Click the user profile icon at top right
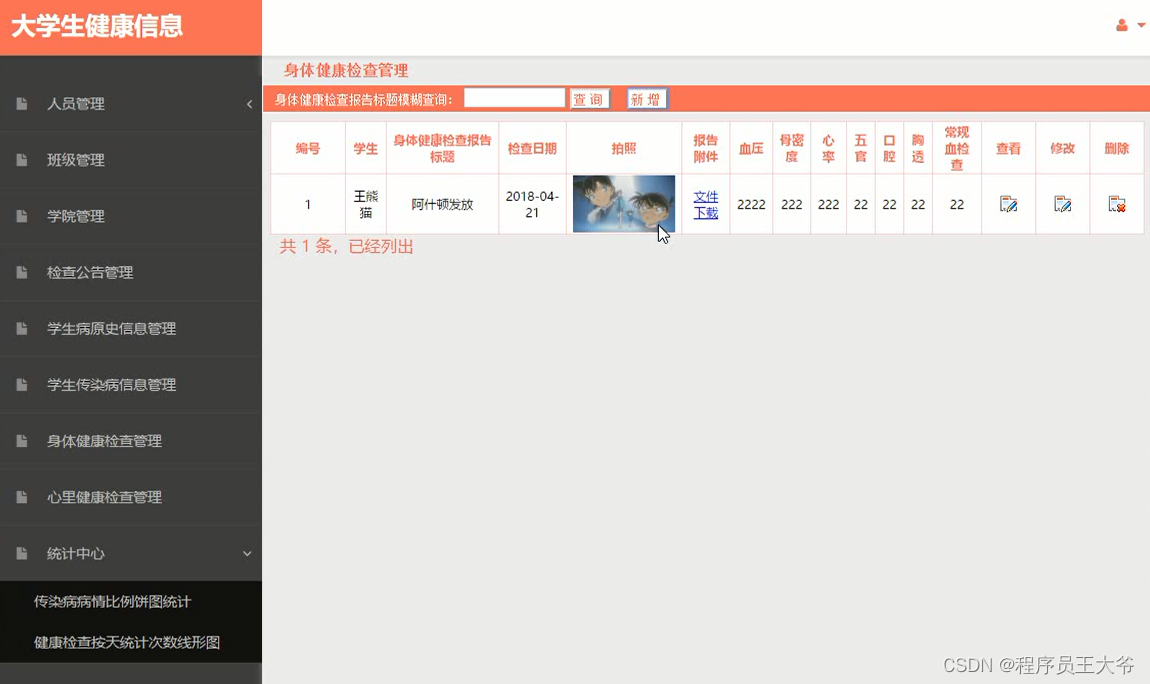Screen dimensions: 1150x684 (x=1120, y=25)
